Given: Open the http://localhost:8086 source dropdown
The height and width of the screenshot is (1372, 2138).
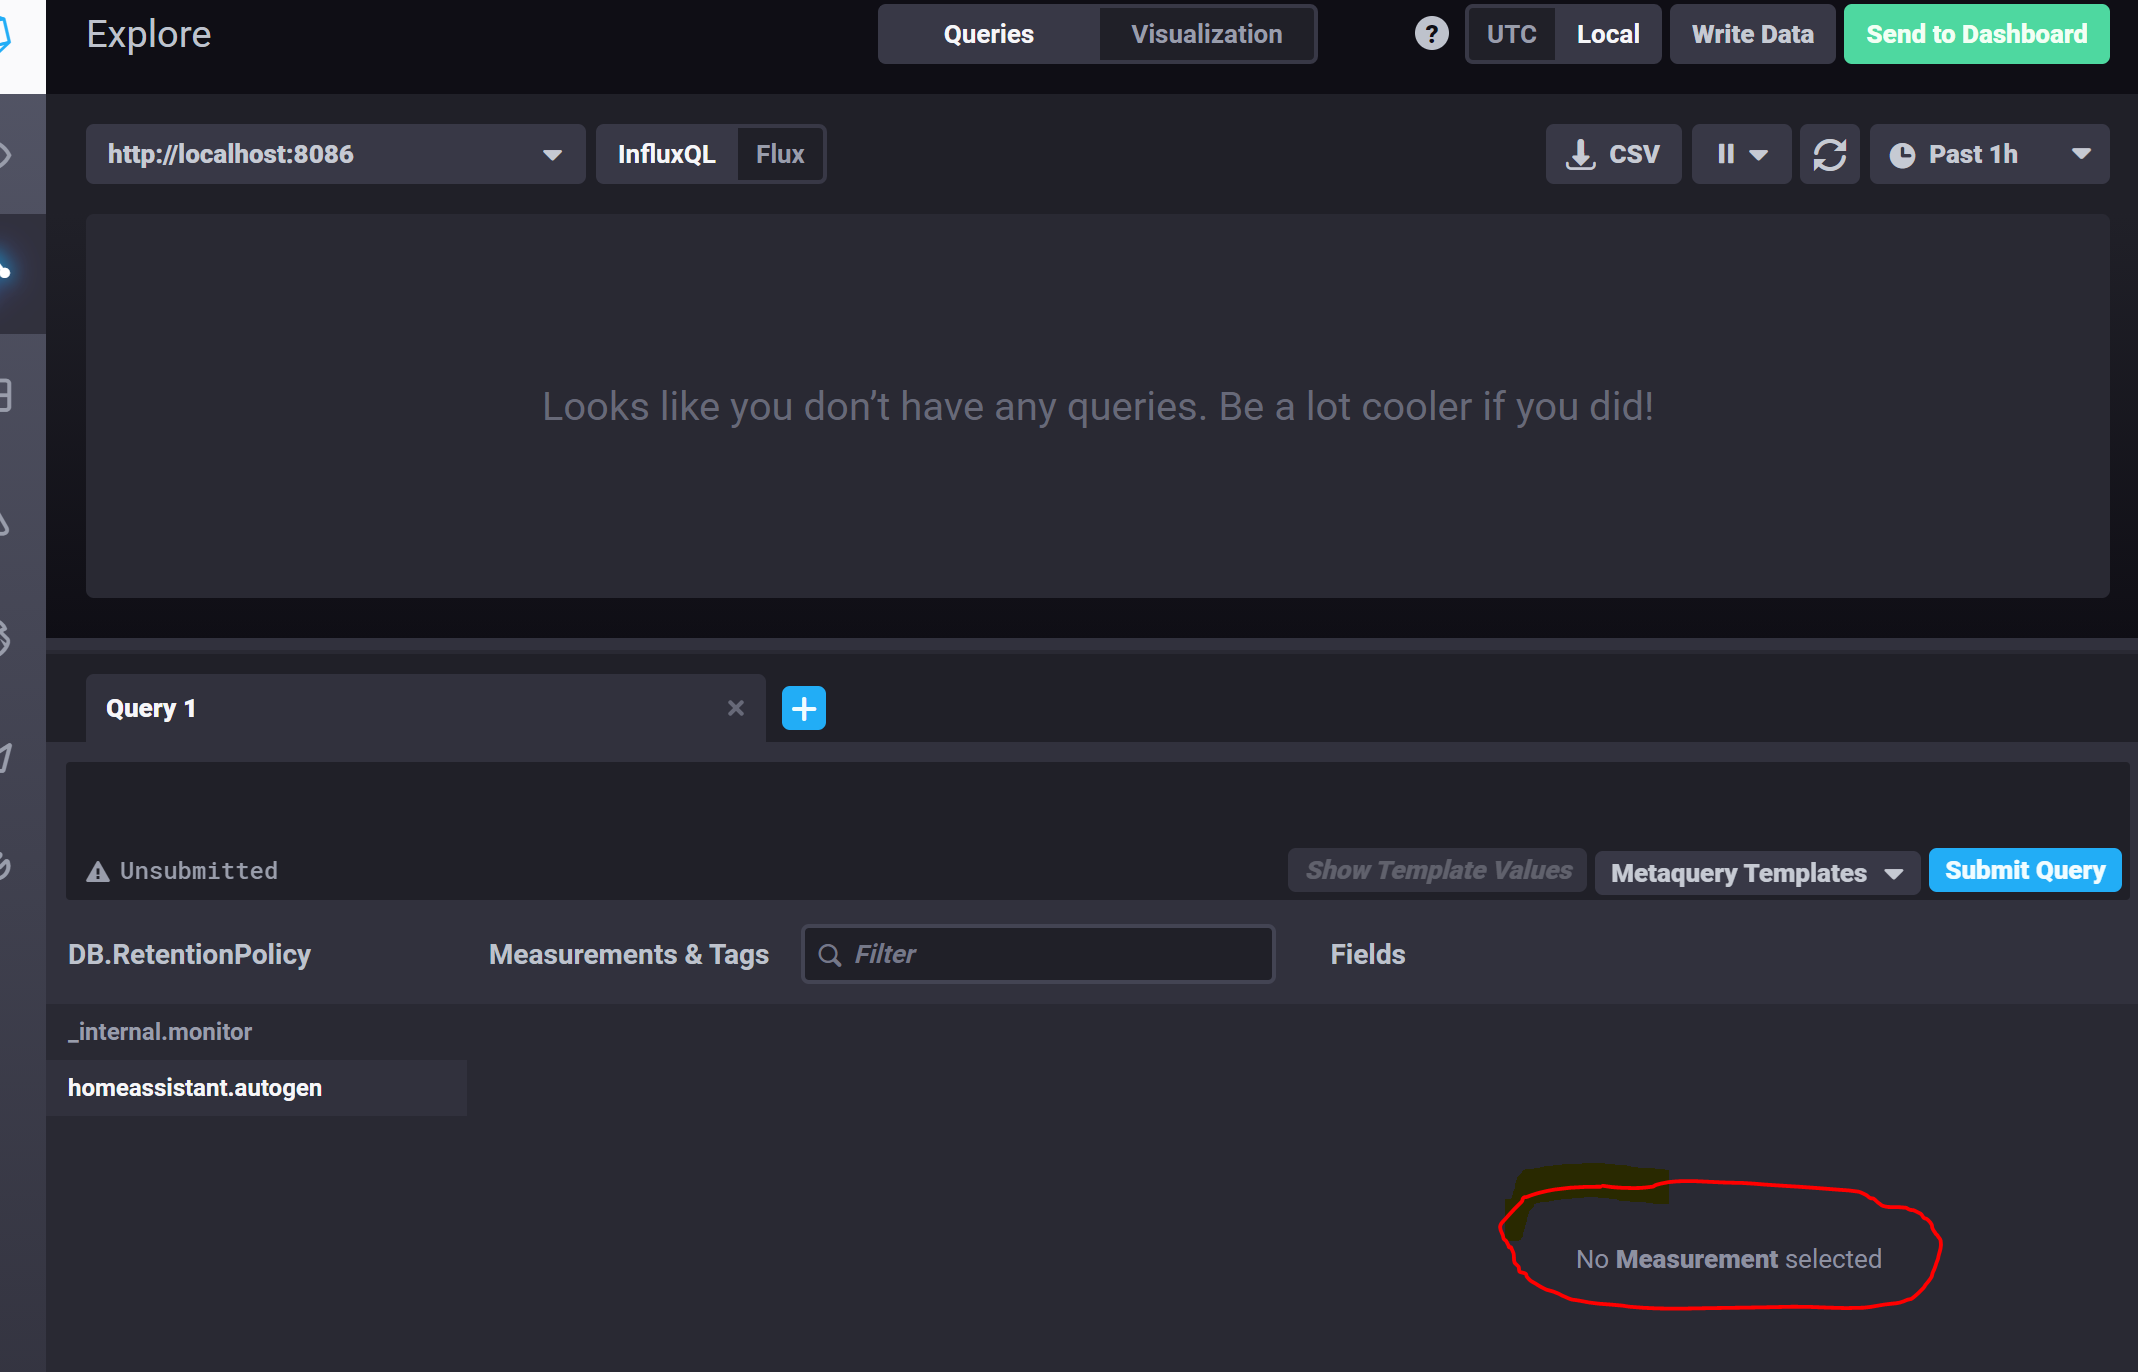Looking at the screenshot, I should point(335,154).
